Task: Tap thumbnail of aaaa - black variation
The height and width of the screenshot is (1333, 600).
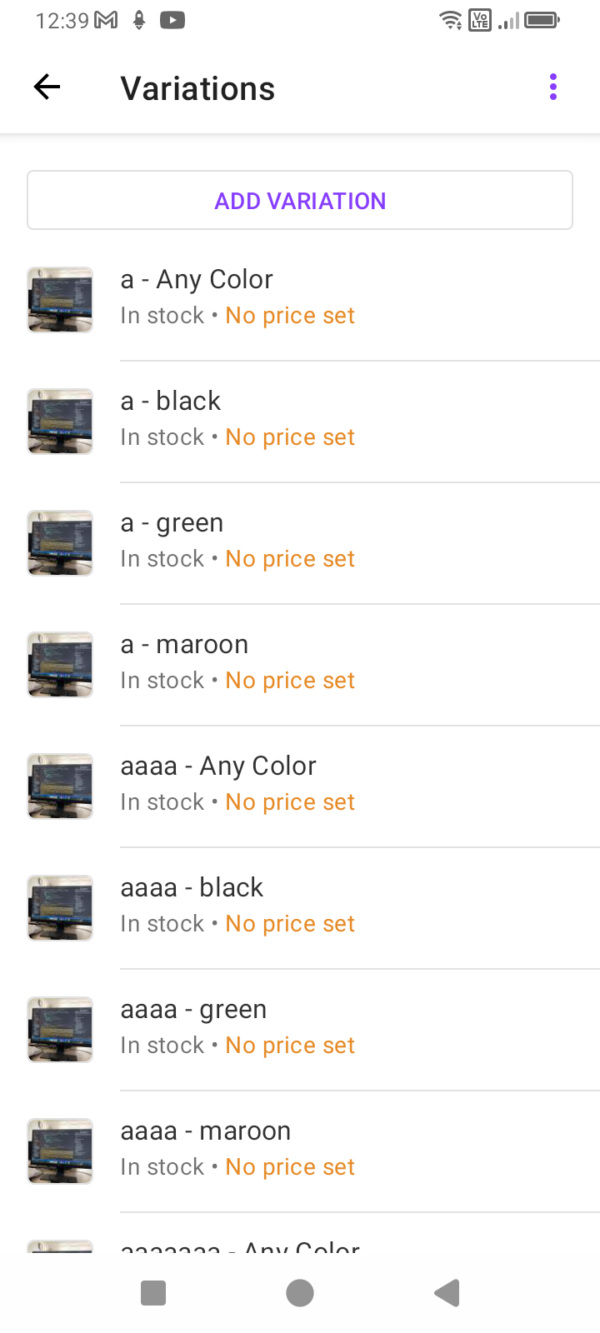Action: coord(60,908)
